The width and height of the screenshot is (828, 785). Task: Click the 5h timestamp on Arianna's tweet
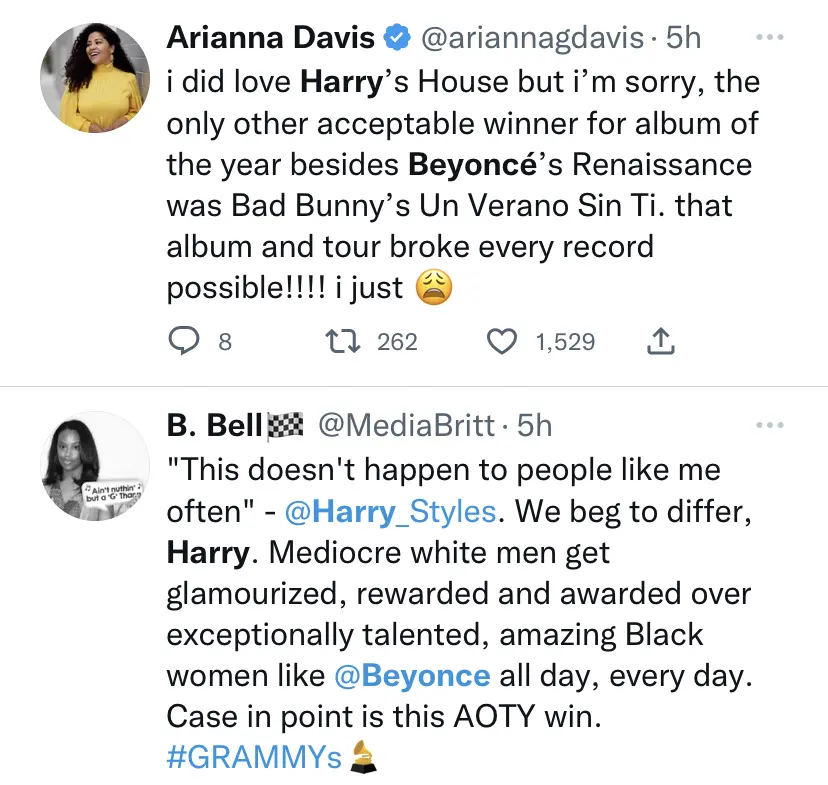(683, 39)
